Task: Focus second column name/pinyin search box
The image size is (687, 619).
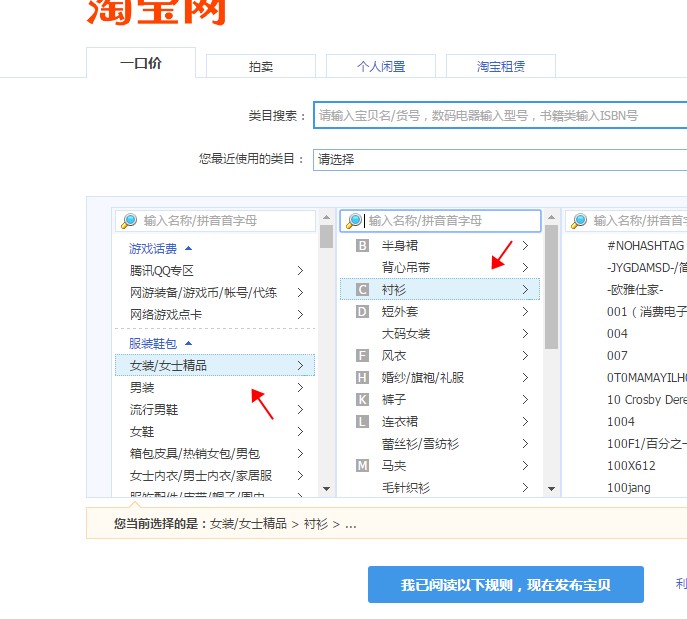Action: click(x=440, y=221)
